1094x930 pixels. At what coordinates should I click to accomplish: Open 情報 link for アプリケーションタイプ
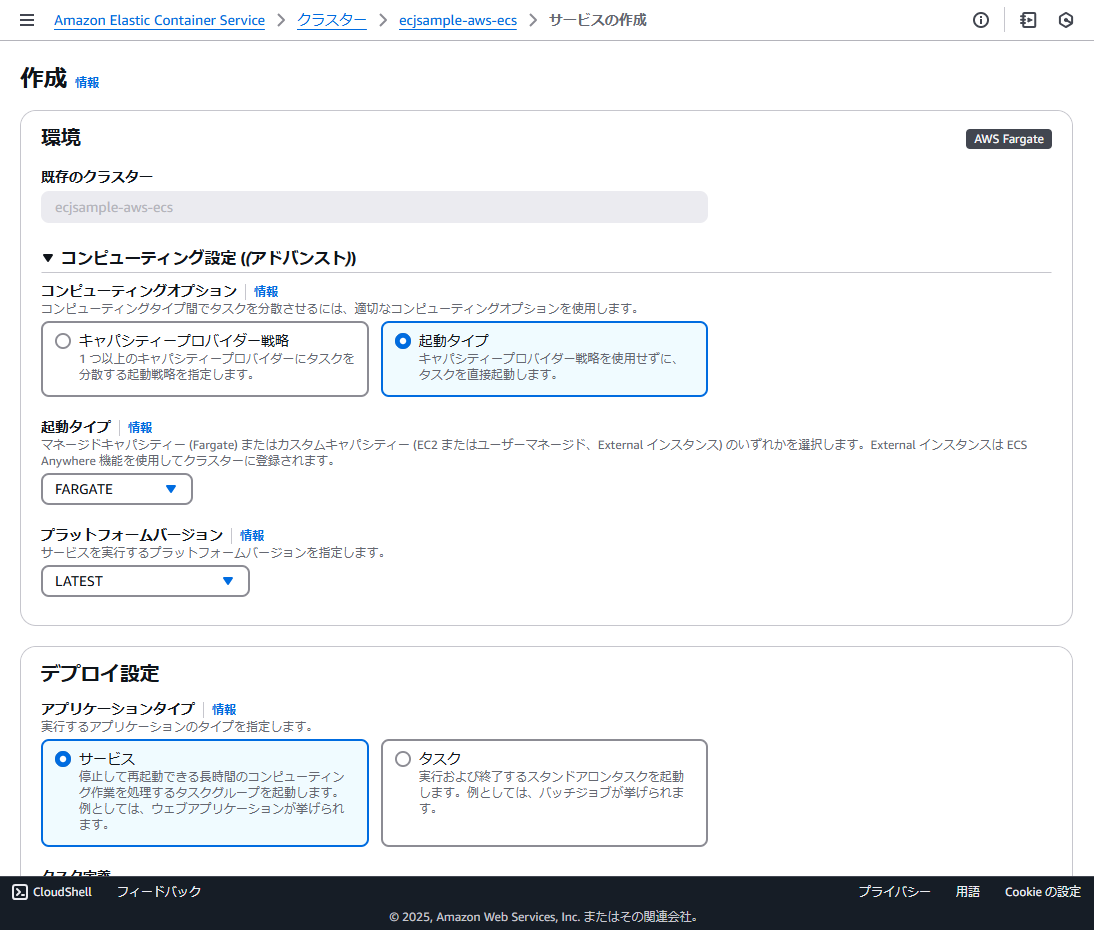(224, 709)
